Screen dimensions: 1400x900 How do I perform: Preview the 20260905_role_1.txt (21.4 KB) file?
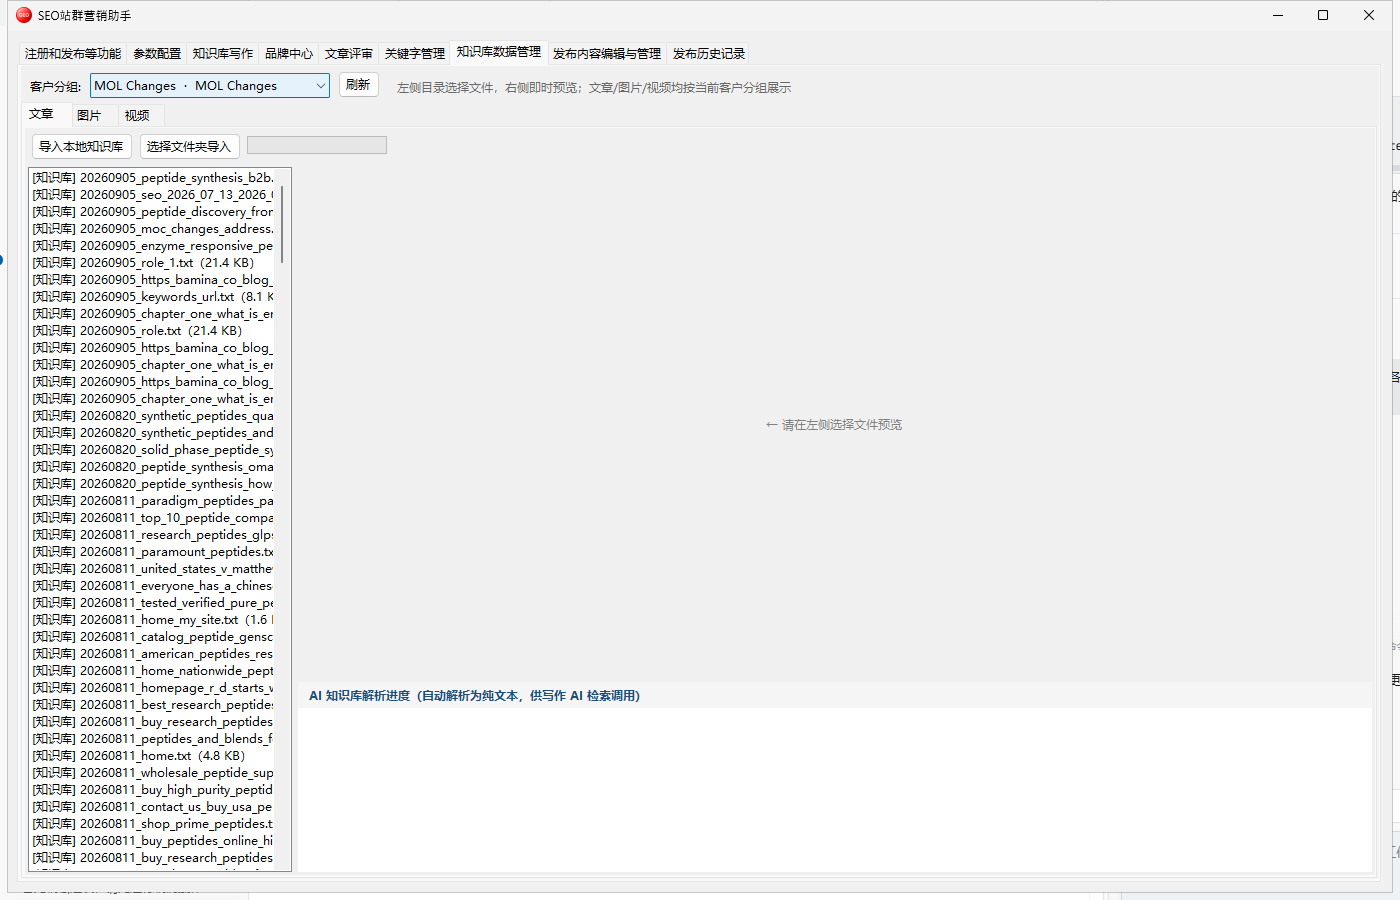tap(152, 263)
